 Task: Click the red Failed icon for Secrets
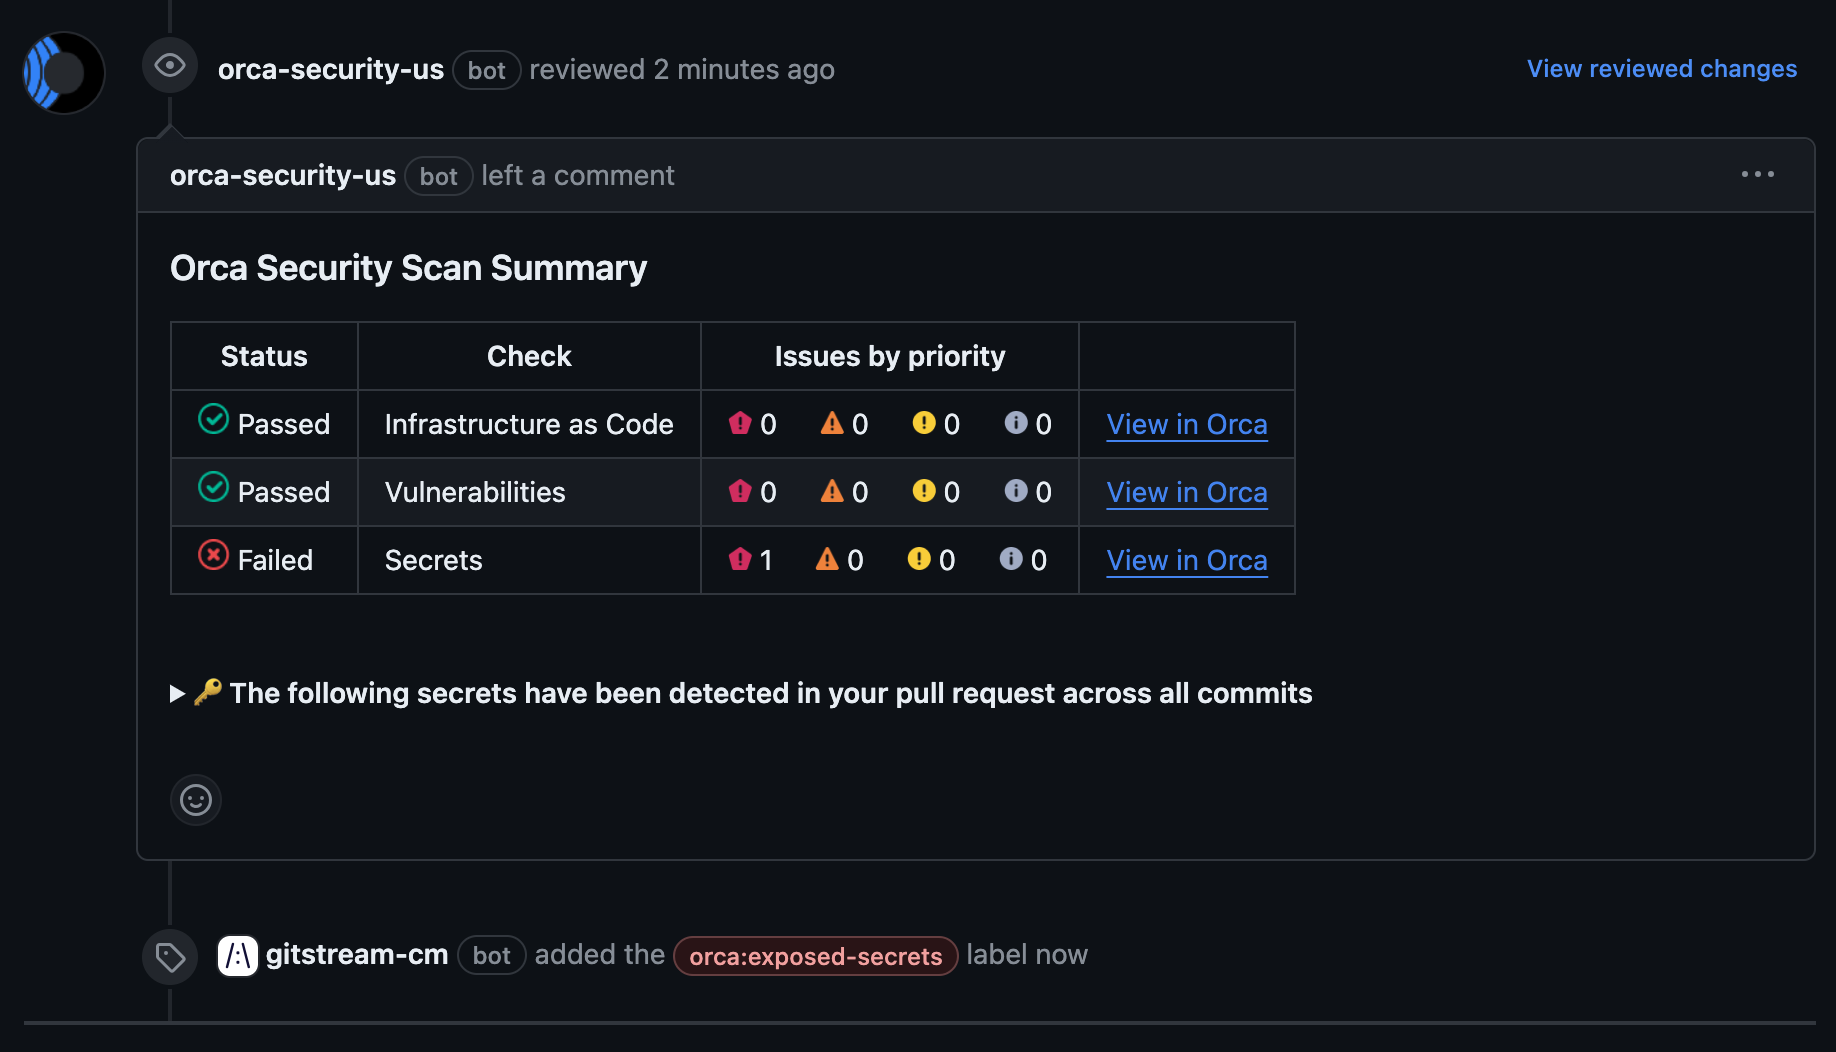(212, 556)
